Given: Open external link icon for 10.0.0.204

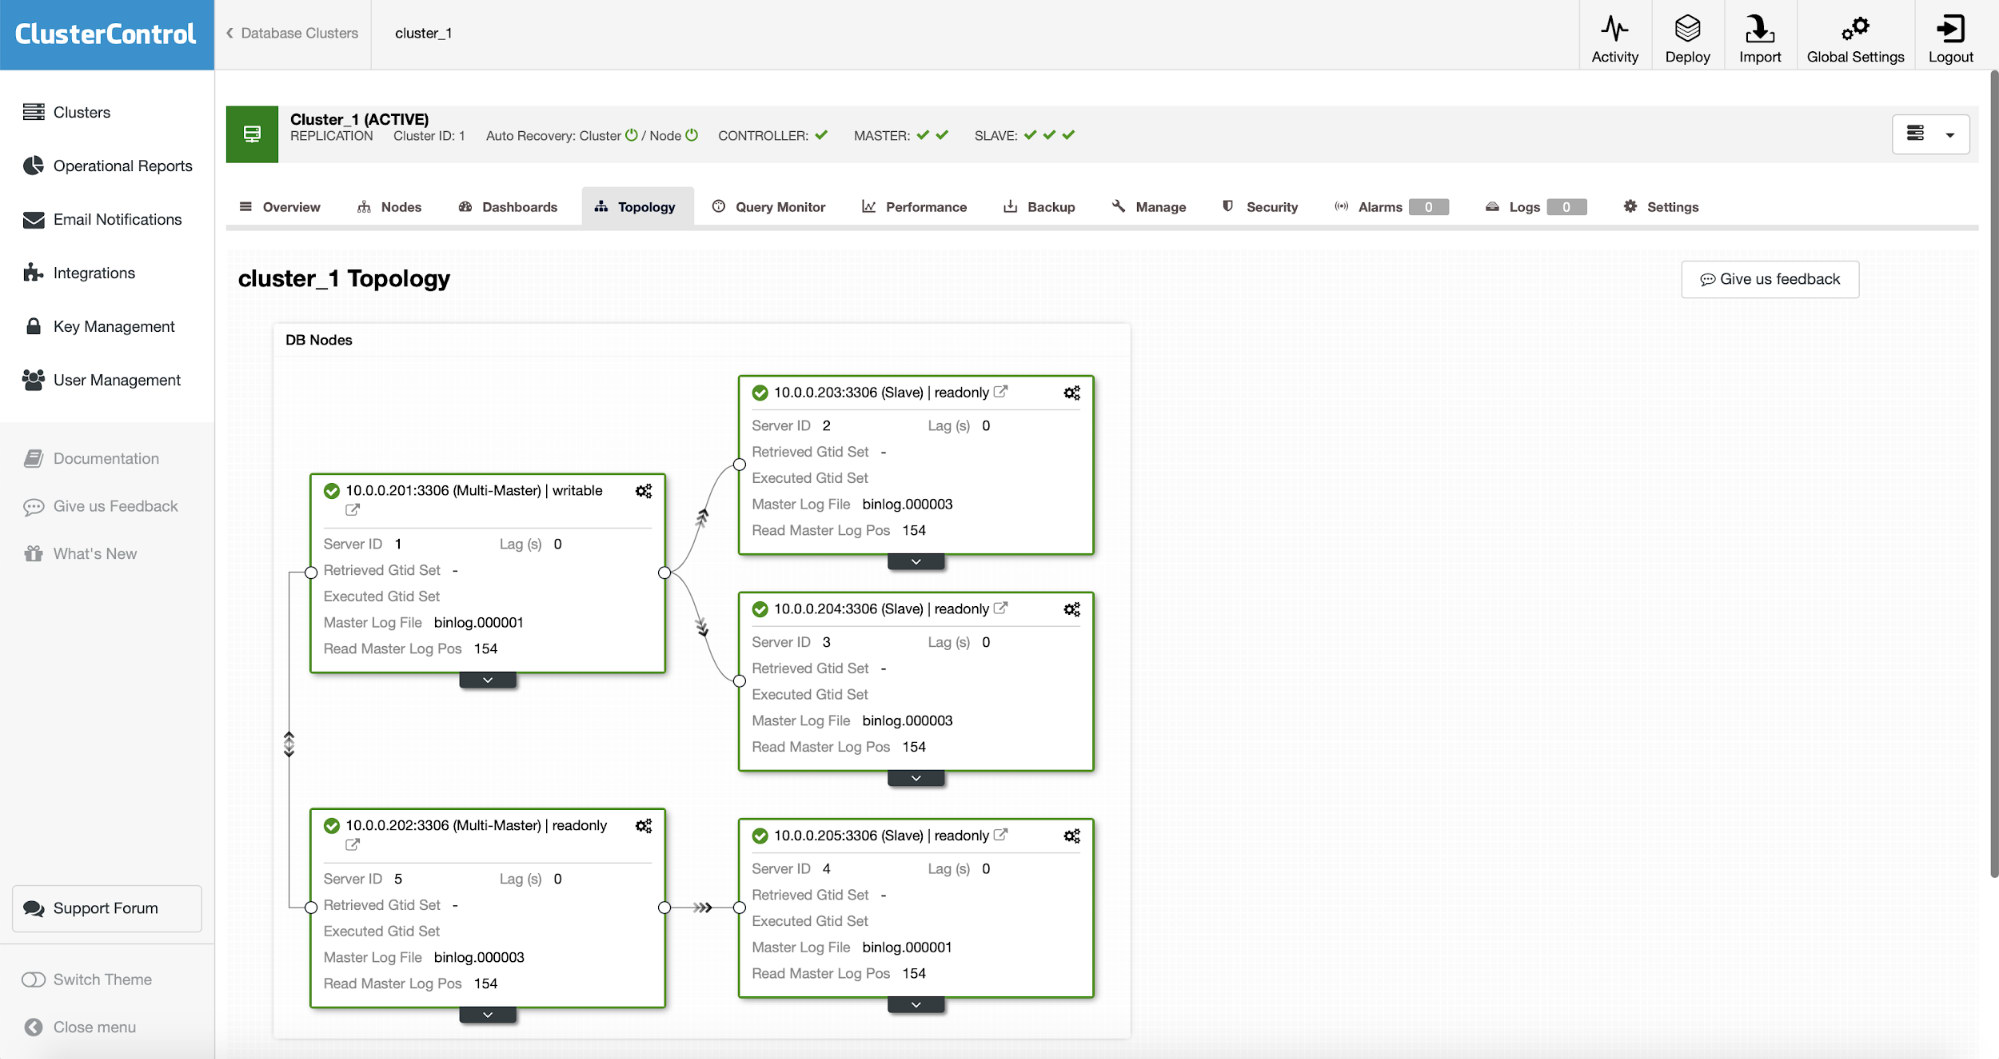Looking at the screenshot, I should pyautogui.click(x=1000, y=608).
